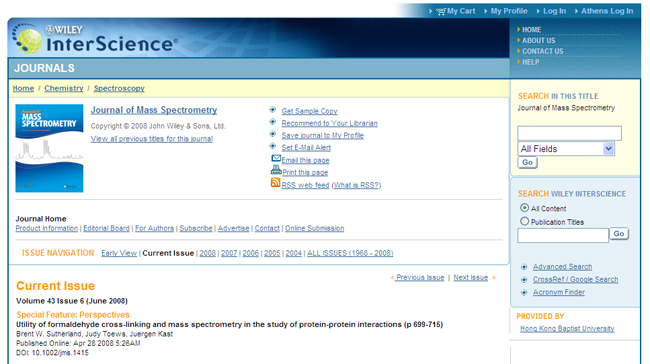The height and width of the screenshot is (364, 650).
Task: Click Go button for Wiley InterScience search
Action: coord(619,234)
